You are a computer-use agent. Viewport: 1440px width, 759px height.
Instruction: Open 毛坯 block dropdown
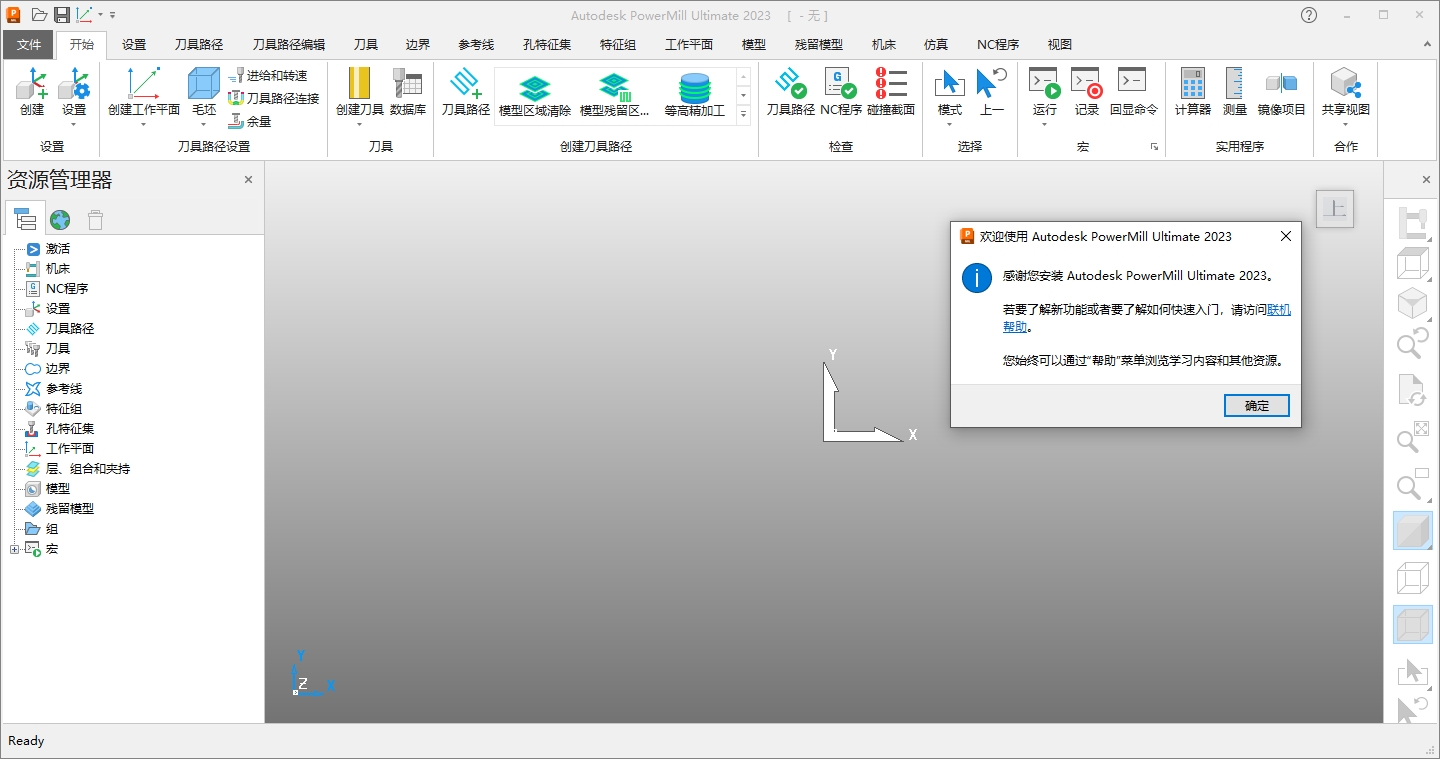(204, 125)
